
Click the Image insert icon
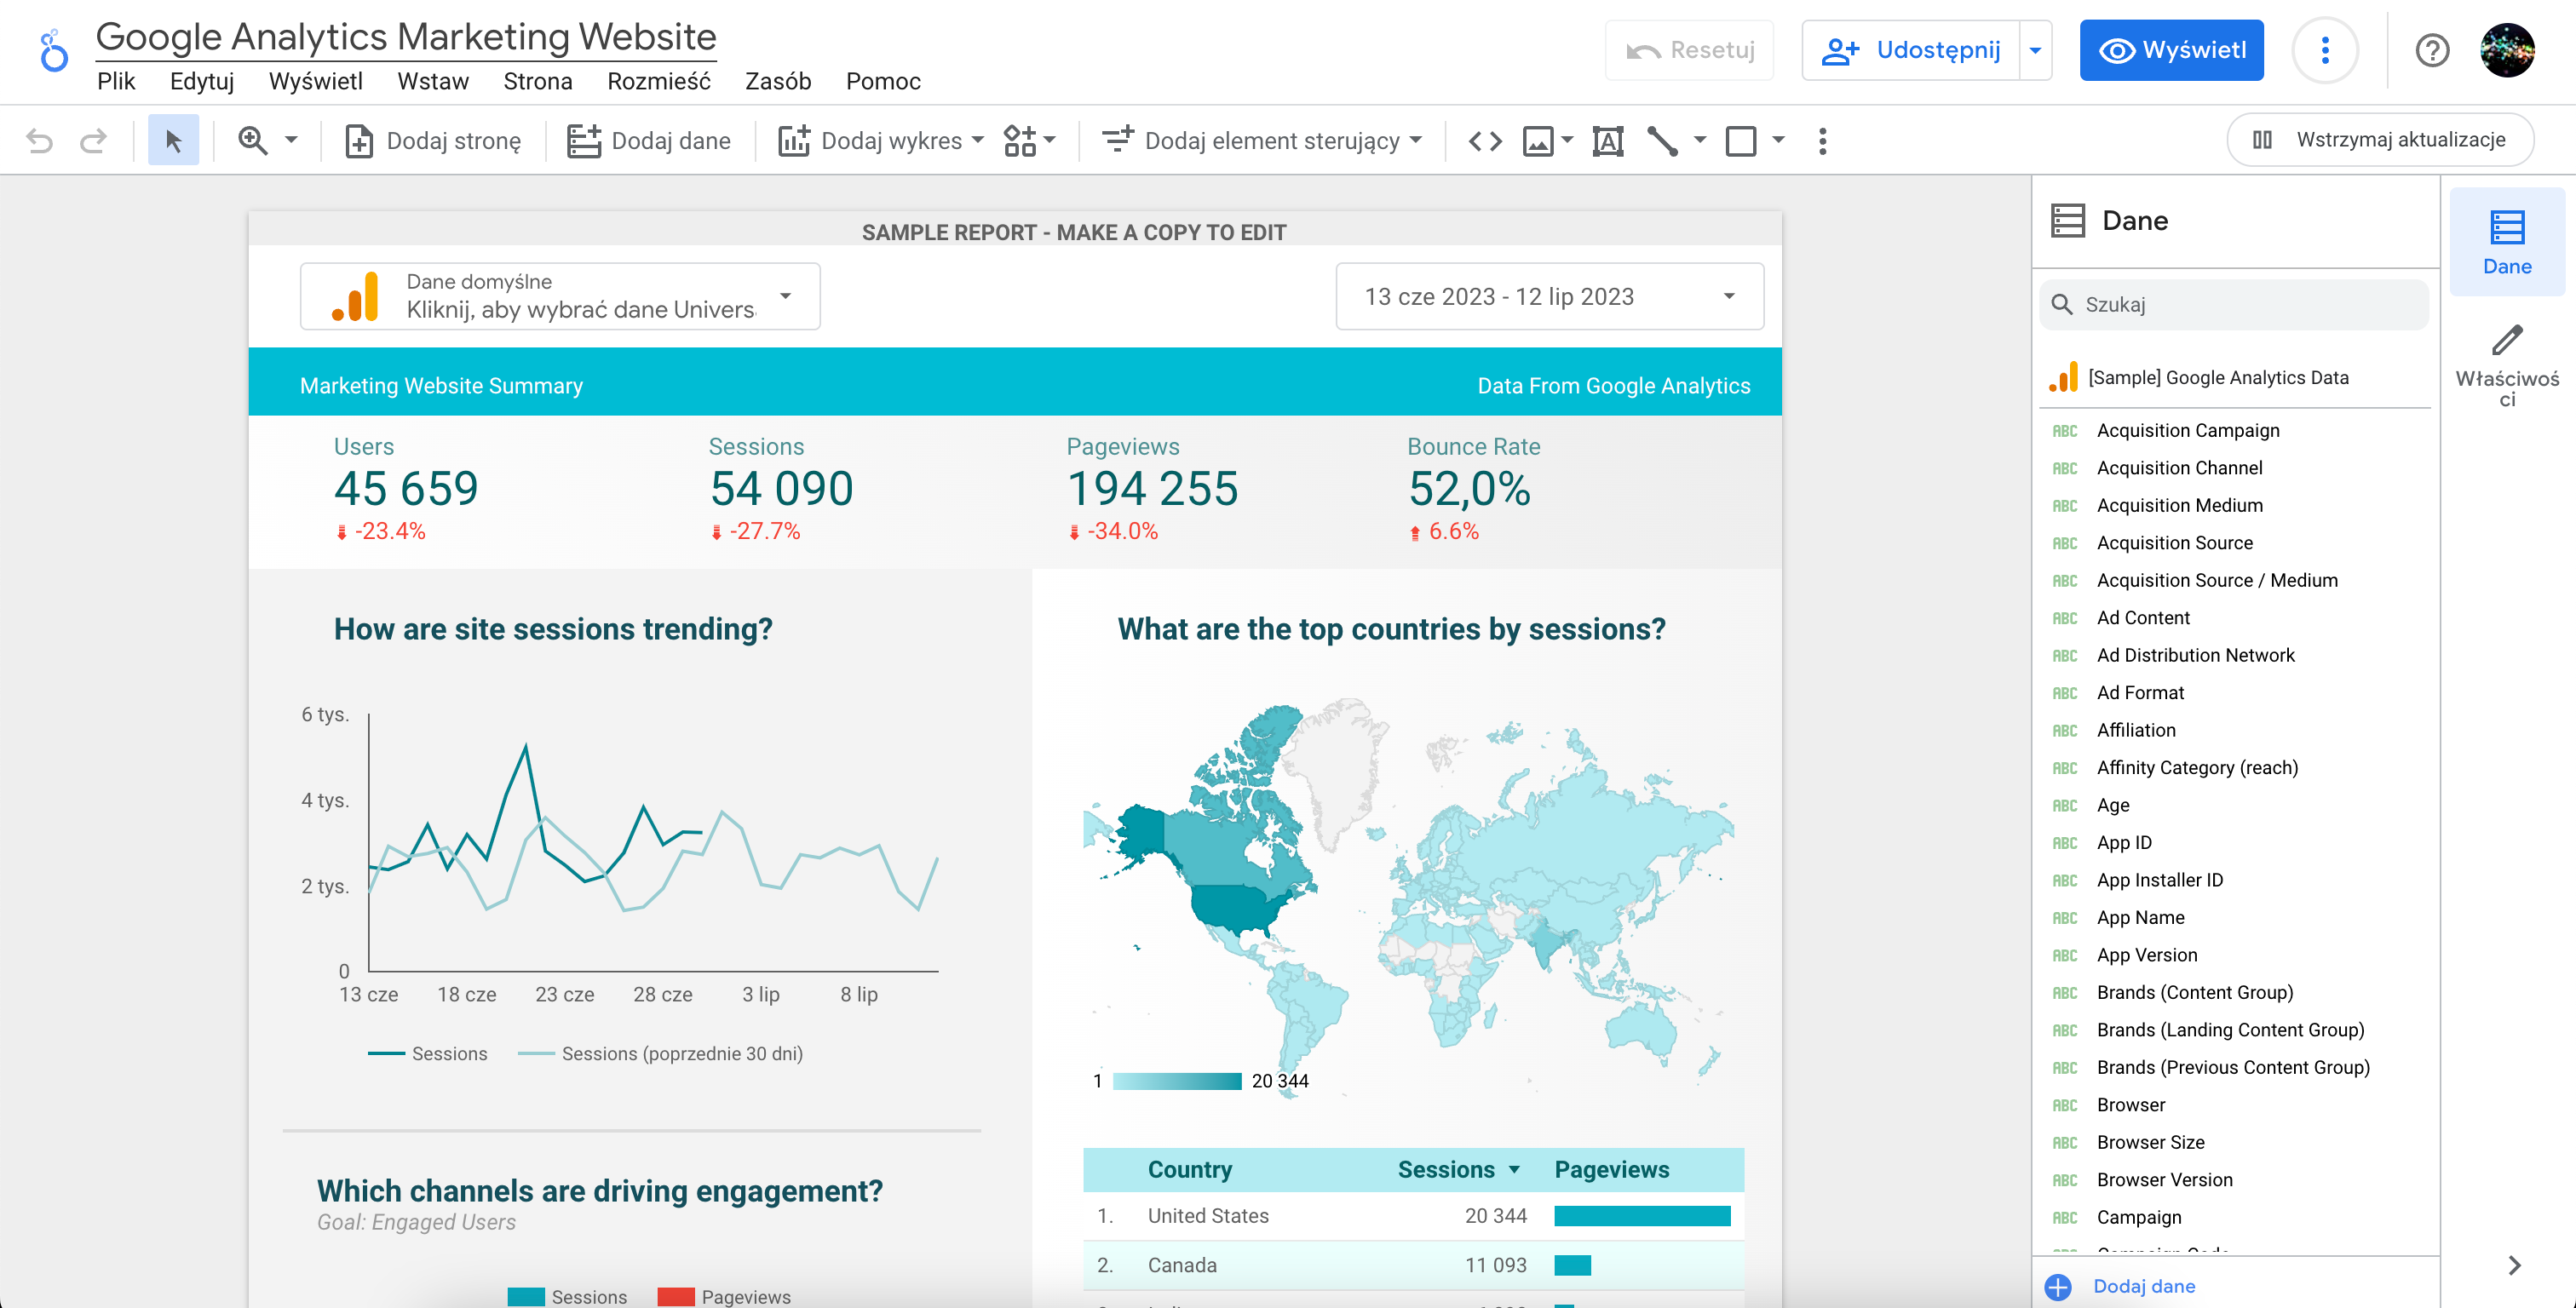pos(1537,141)
